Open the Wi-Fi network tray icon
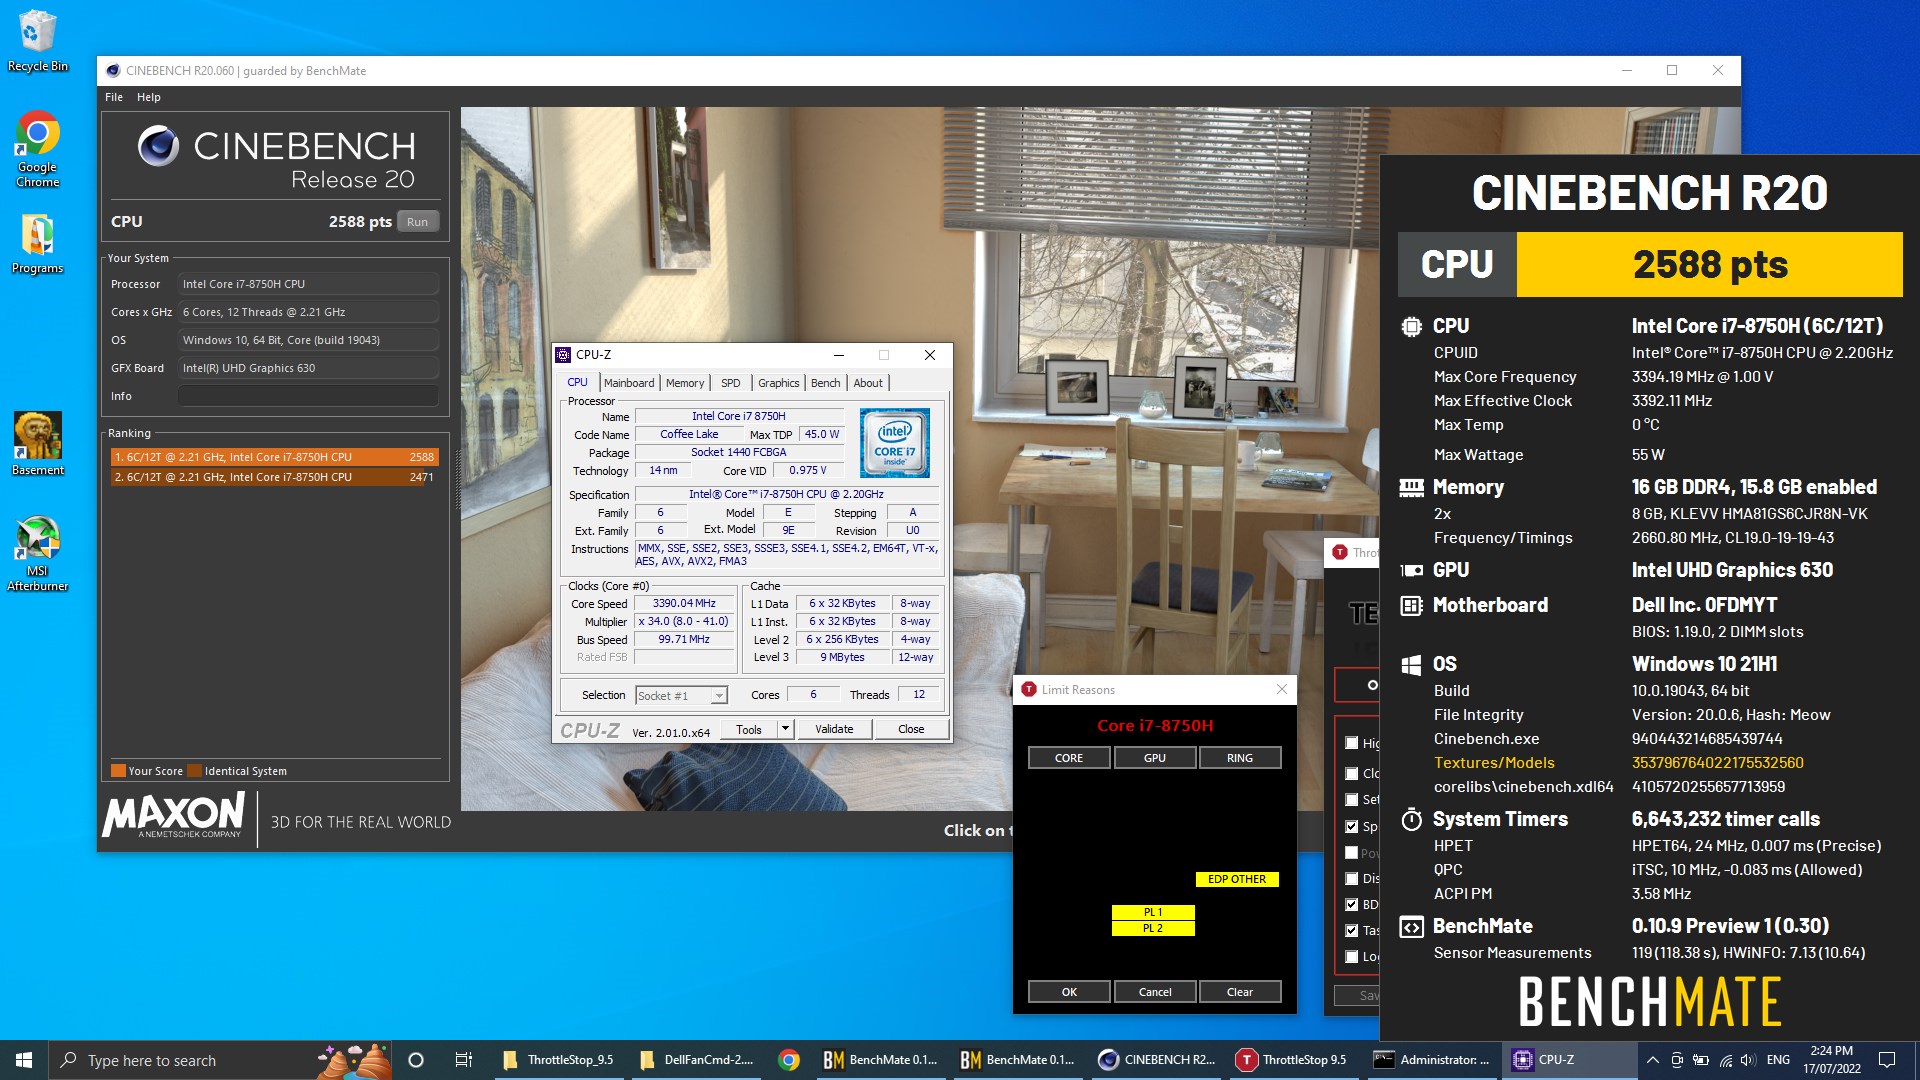This screenshot has height=1080, width=1920. click(1725, 1060)
